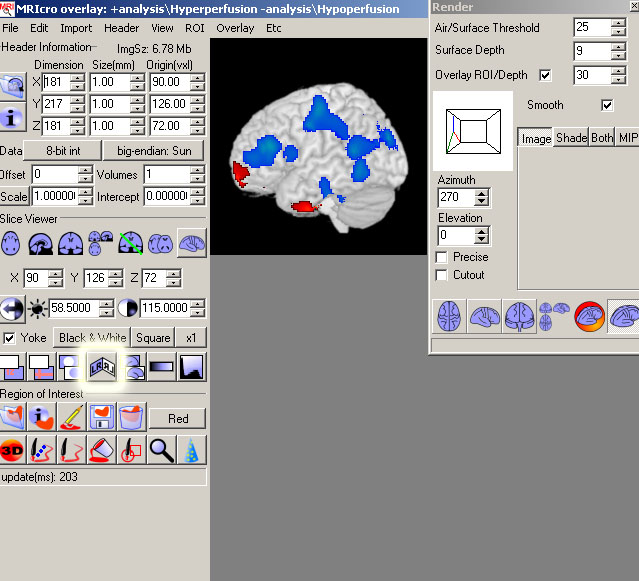Toggle the Yoke checkbox

tap(10, 338)
